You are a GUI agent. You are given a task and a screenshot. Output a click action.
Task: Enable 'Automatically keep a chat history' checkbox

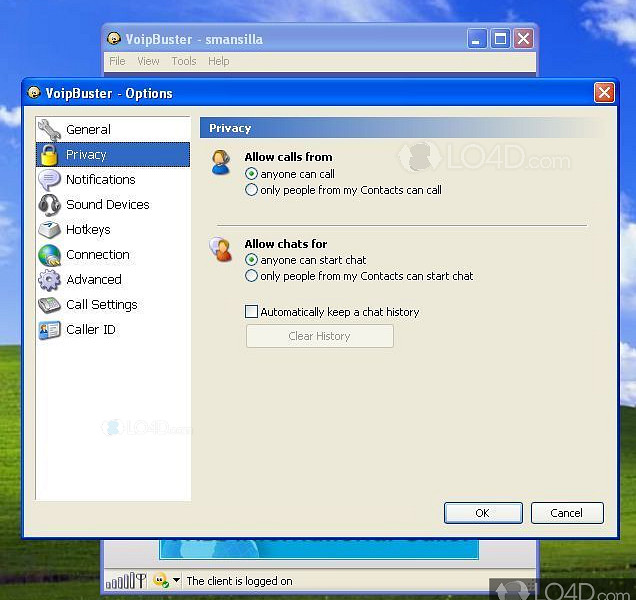[x=251, y=312]
